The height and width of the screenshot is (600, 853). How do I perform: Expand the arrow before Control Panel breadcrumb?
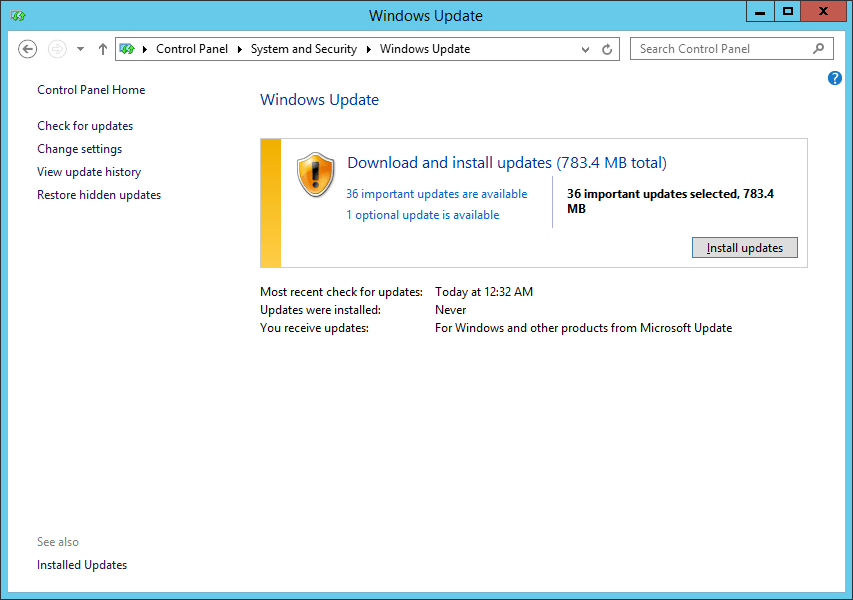click(145, 49)
